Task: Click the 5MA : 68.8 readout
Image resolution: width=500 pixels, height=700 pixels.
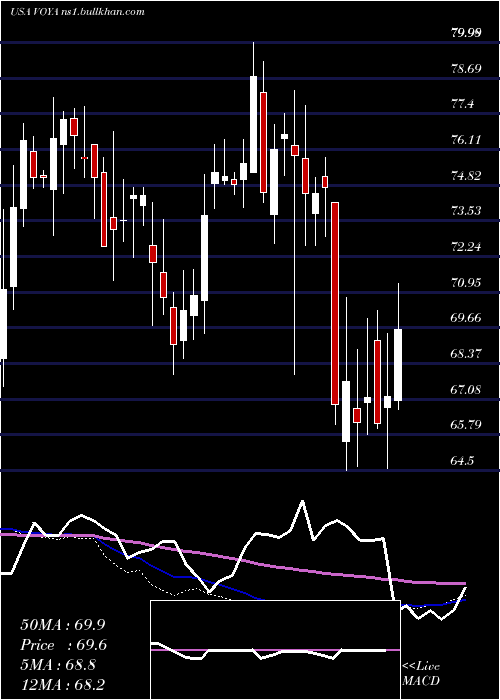Action: point(58,664)
